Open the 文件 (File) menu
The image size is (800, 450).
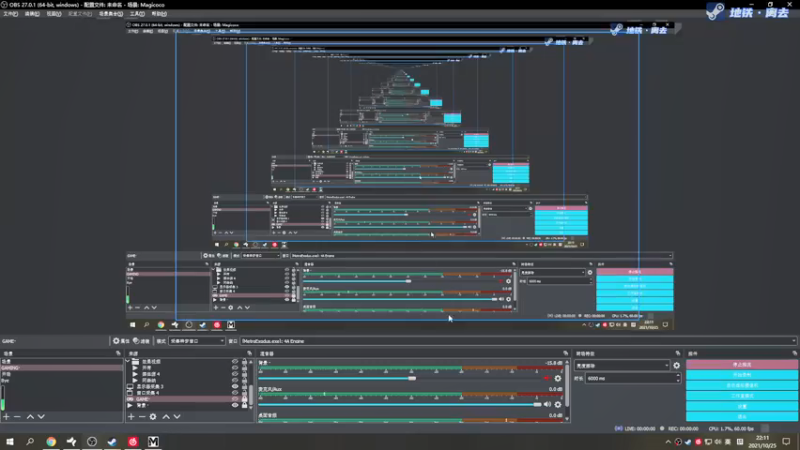point(10,14)
